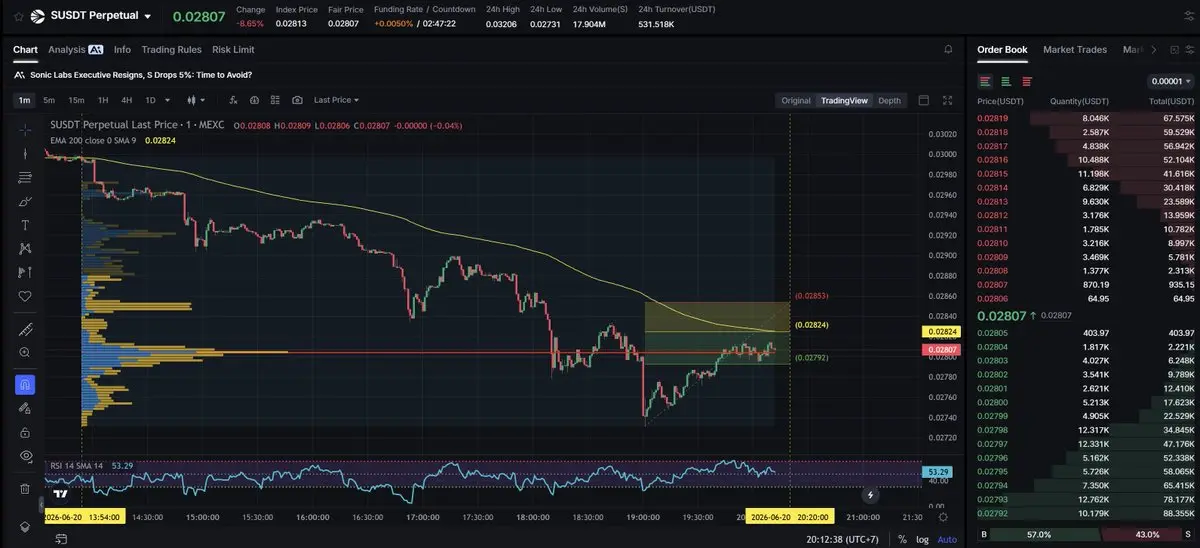
Task: Select the crosshair cursor tool
Action: 25,130
